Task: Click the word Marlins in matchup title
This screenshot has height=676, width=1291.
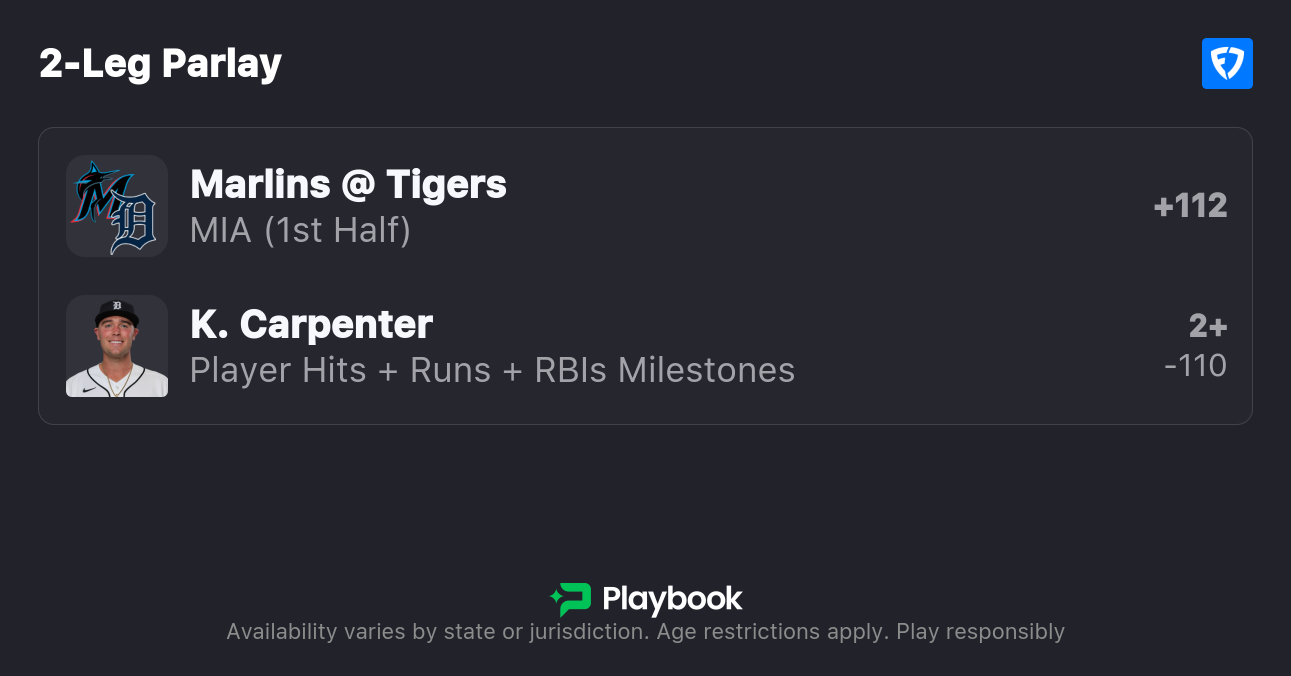Action: click(260, 184)
